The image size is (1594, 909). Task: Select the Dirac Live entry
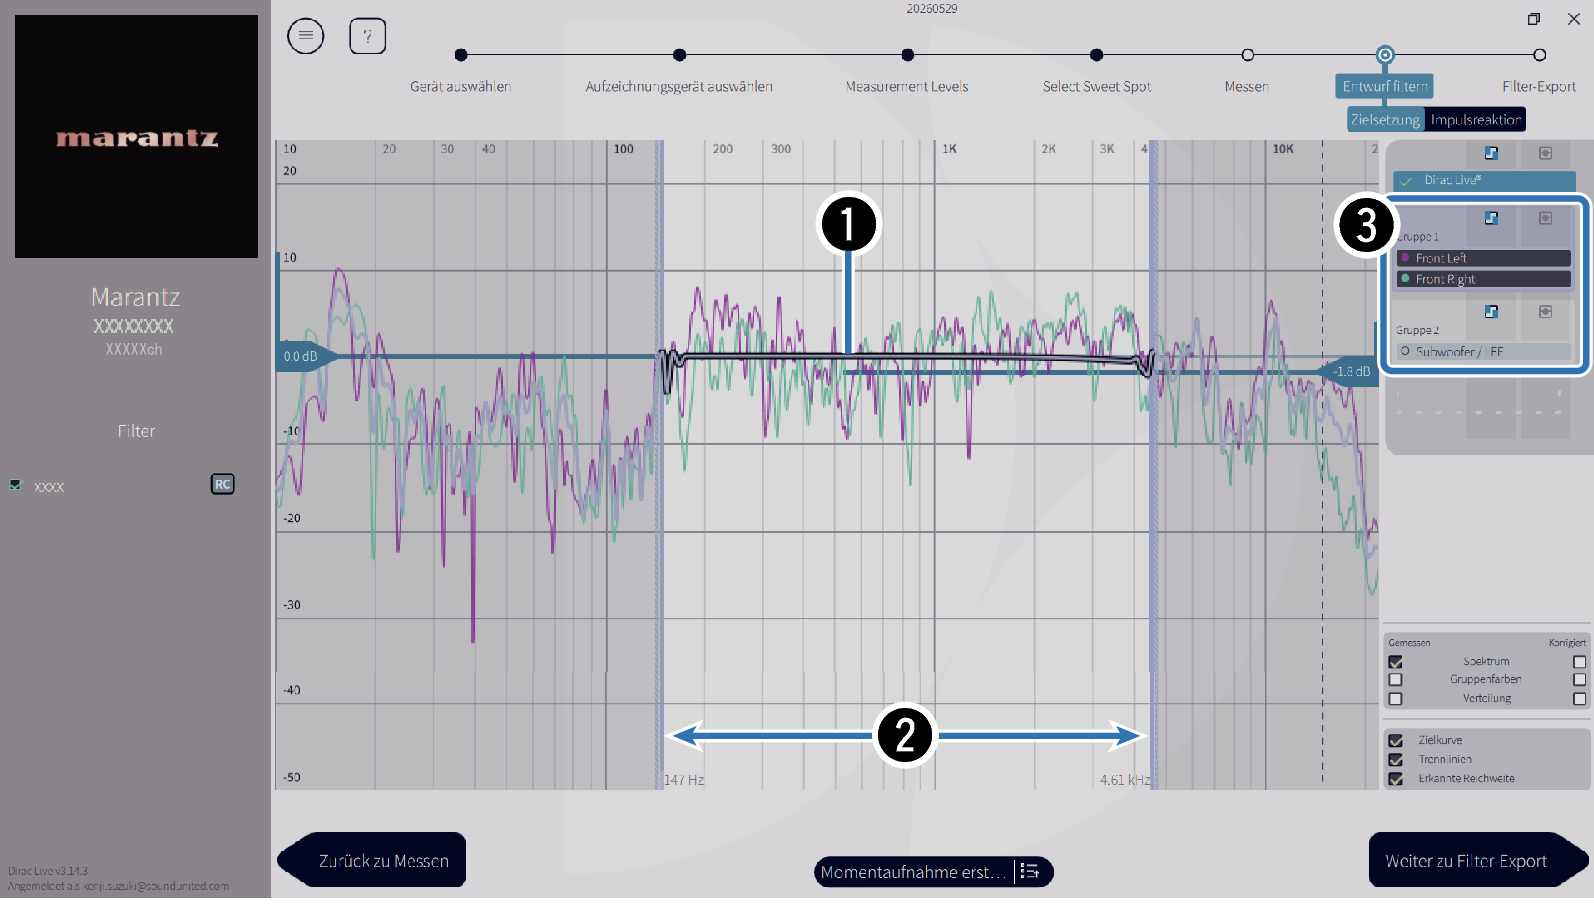pos(1484,180)
